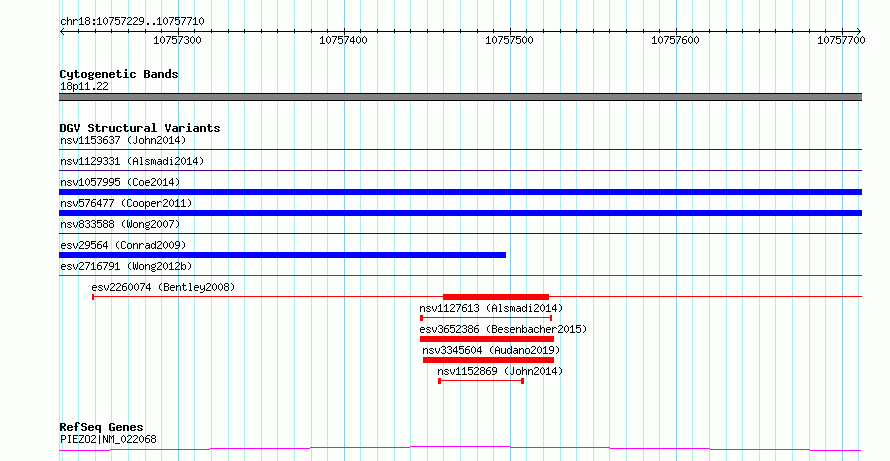
Task: Click the chr18:10757229..10757710 coordinate label
Action: tap(132, 22)
